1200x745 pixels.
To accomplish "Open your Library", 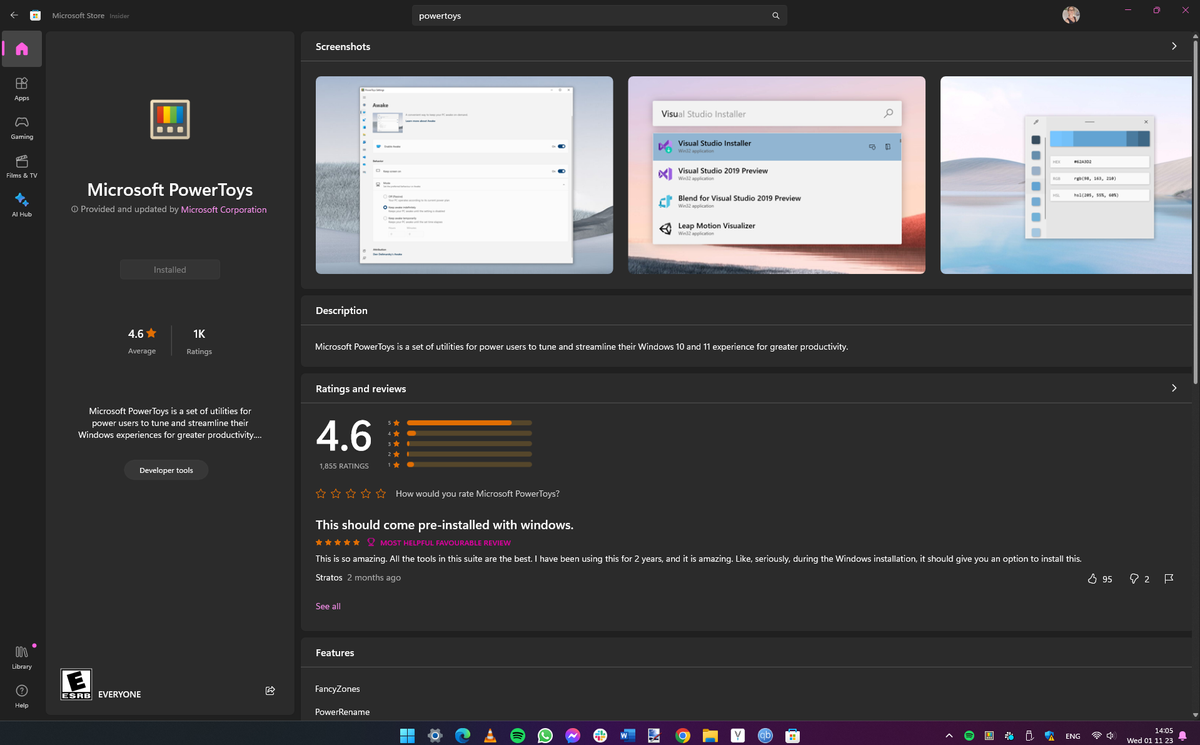I will (21, 655).
